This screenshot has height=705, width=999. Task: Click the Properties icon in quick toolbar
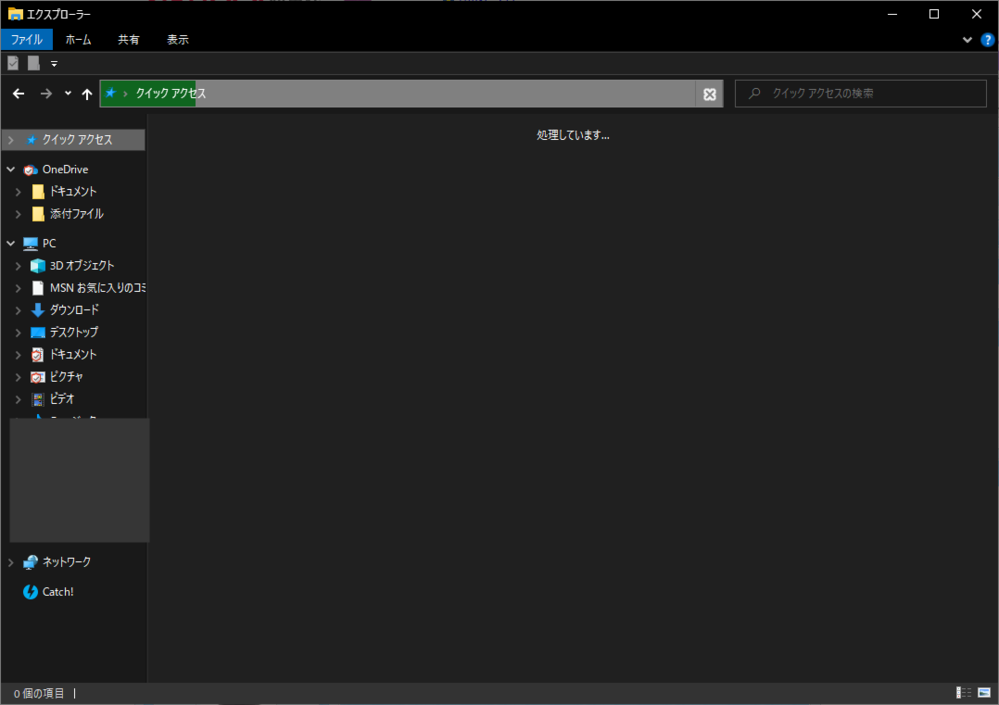13,63
